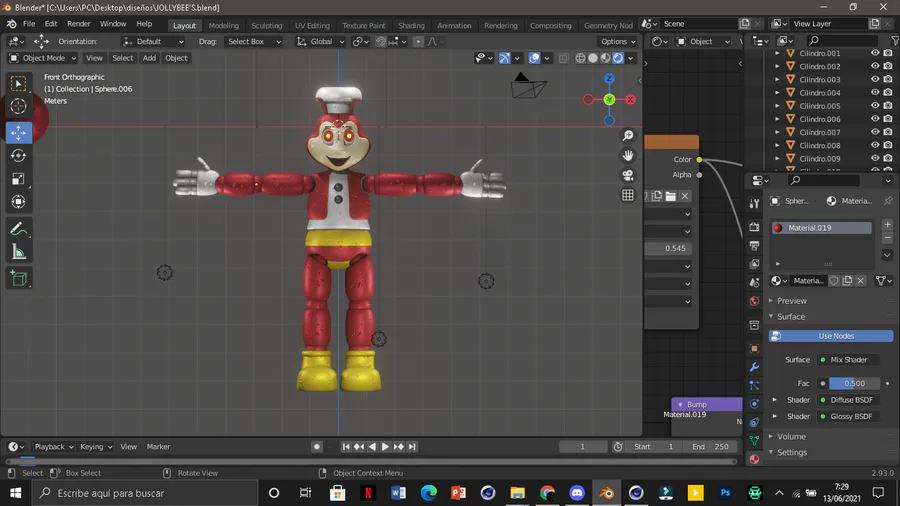Click the 0.545 value slider
900x506 pixels.
click(668, 248)
